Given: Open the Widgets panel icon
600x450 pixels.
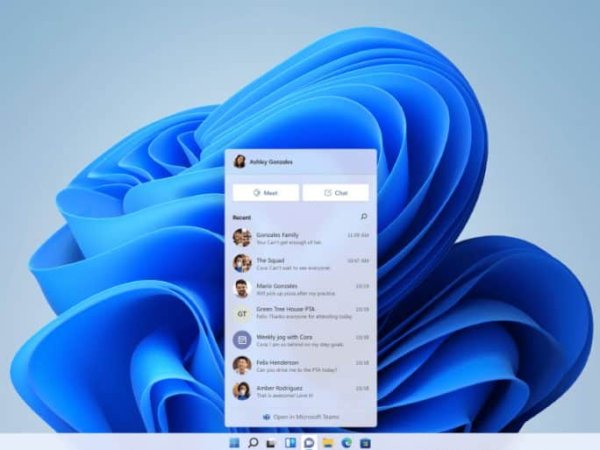Looking at the screenshot, I should click(x=290, y=441).
